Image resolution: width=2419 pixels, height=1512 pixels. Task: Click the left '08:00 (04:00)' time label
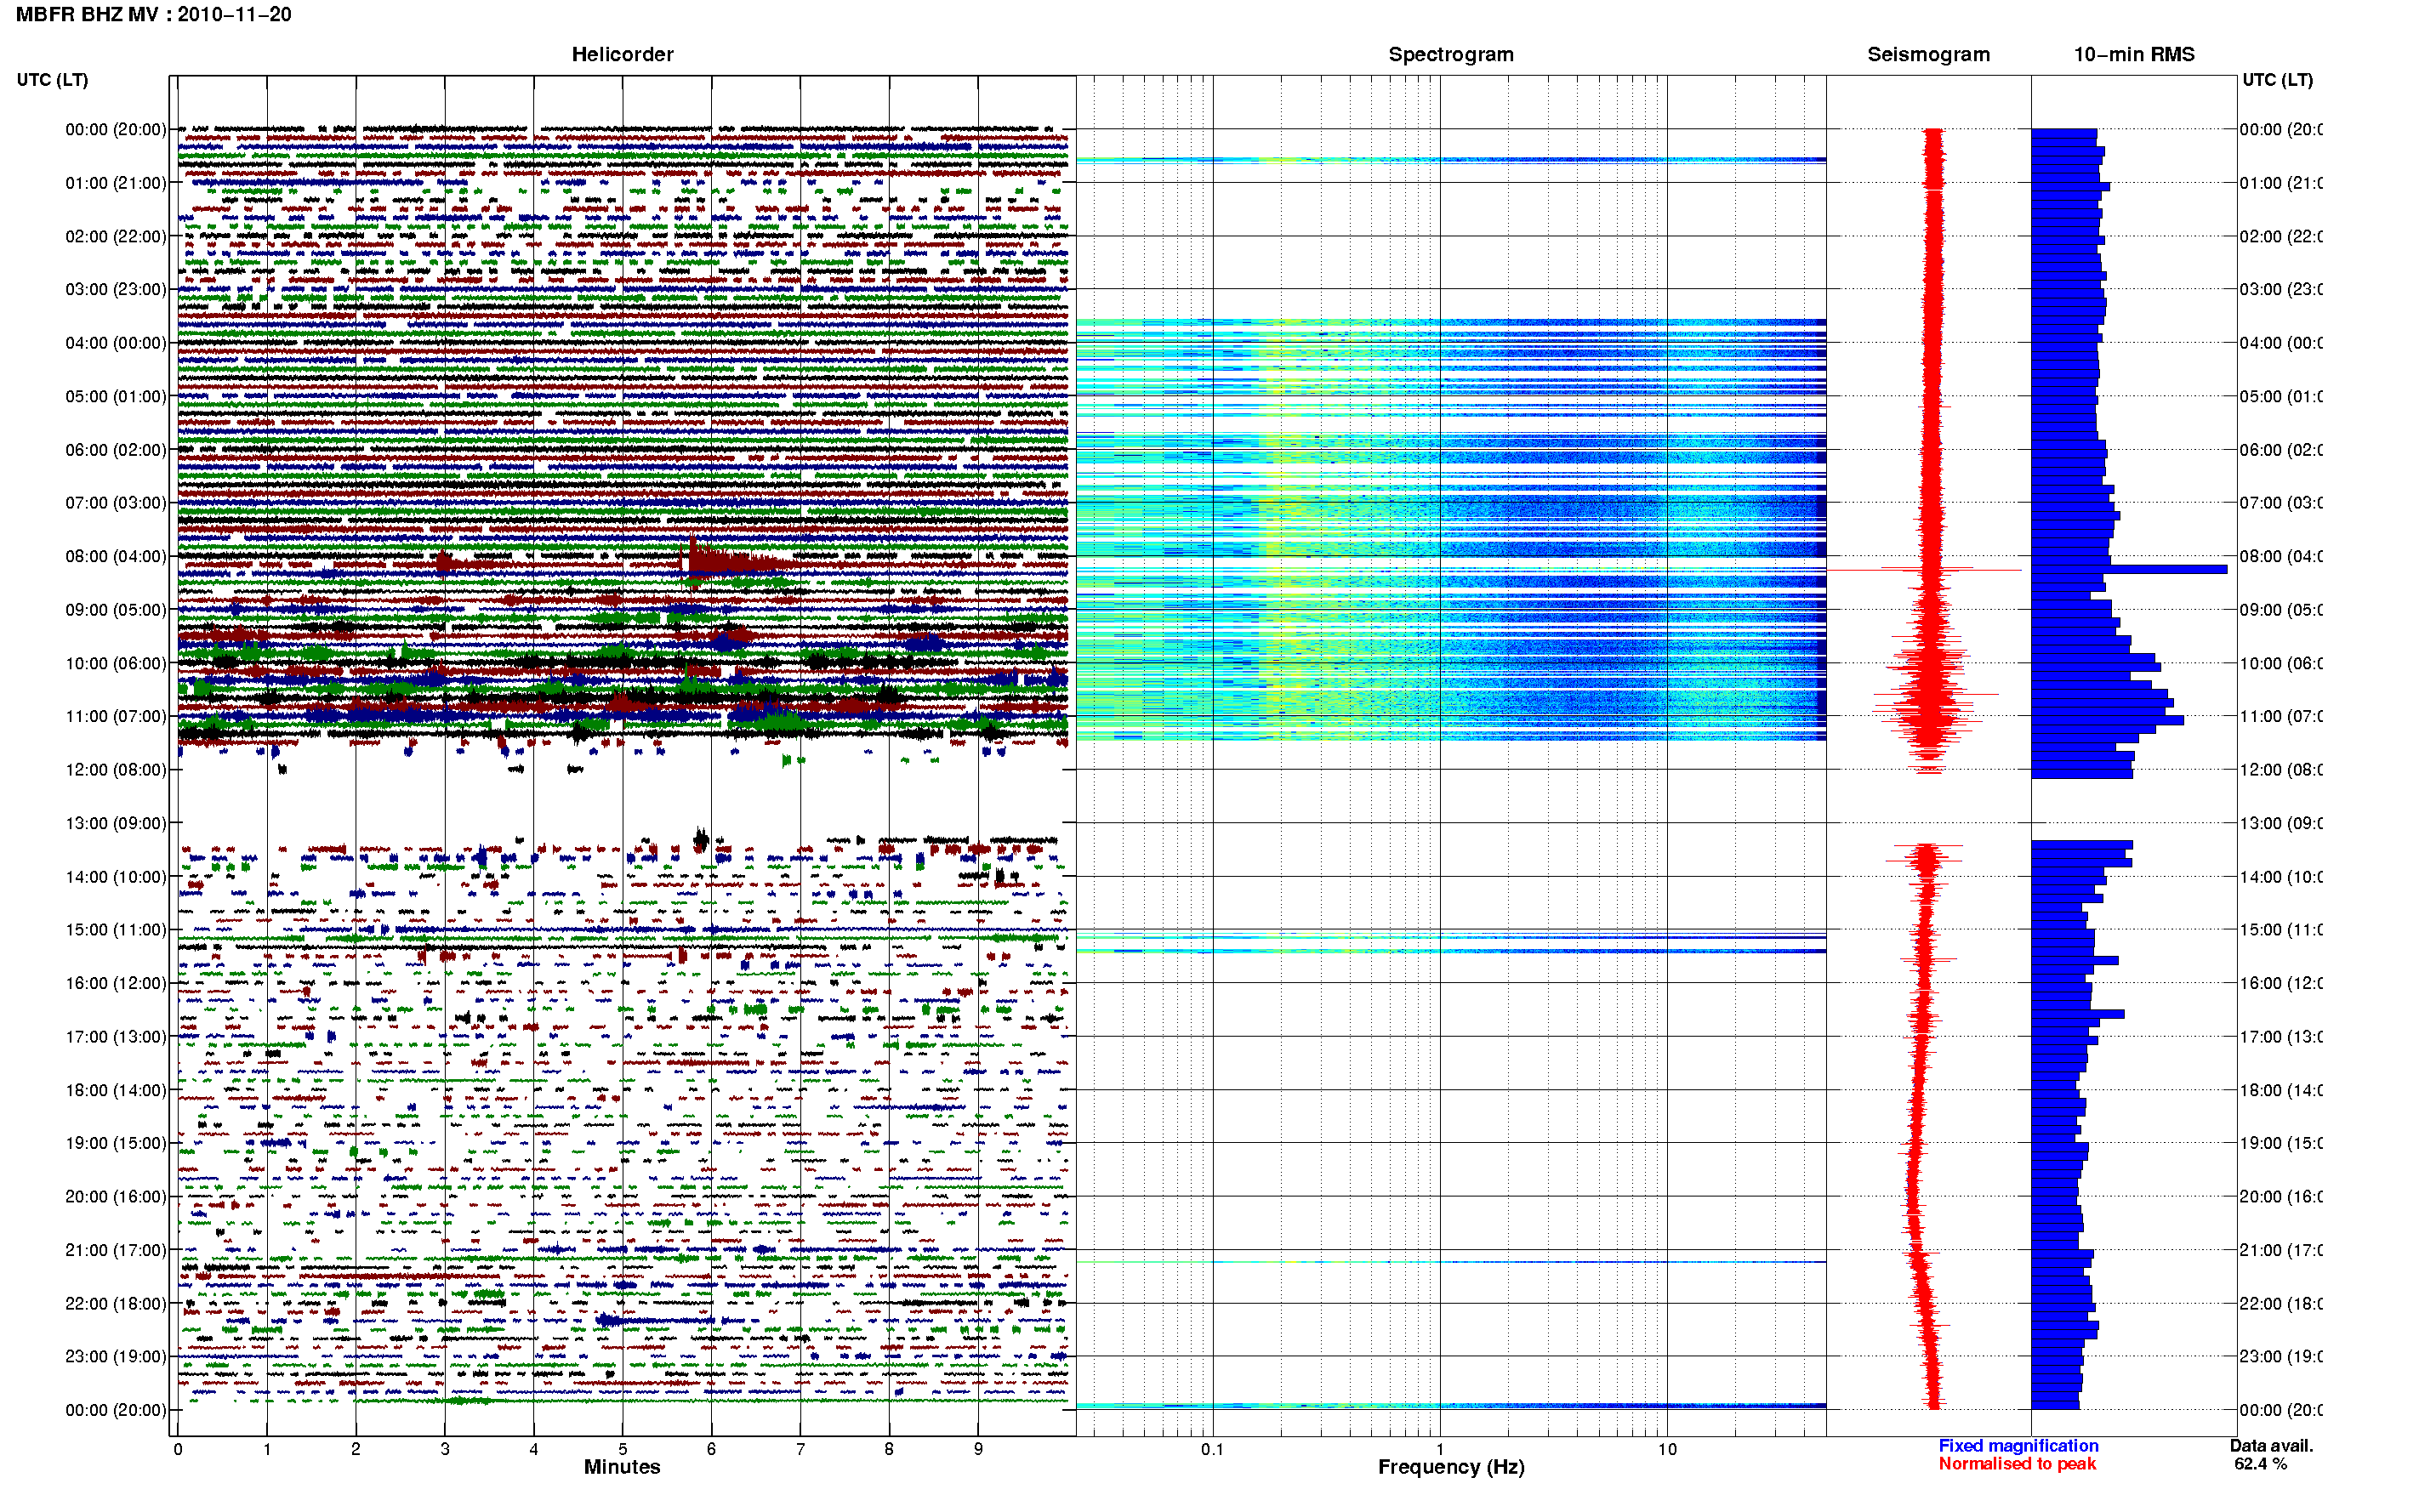[x=116, y=556]
